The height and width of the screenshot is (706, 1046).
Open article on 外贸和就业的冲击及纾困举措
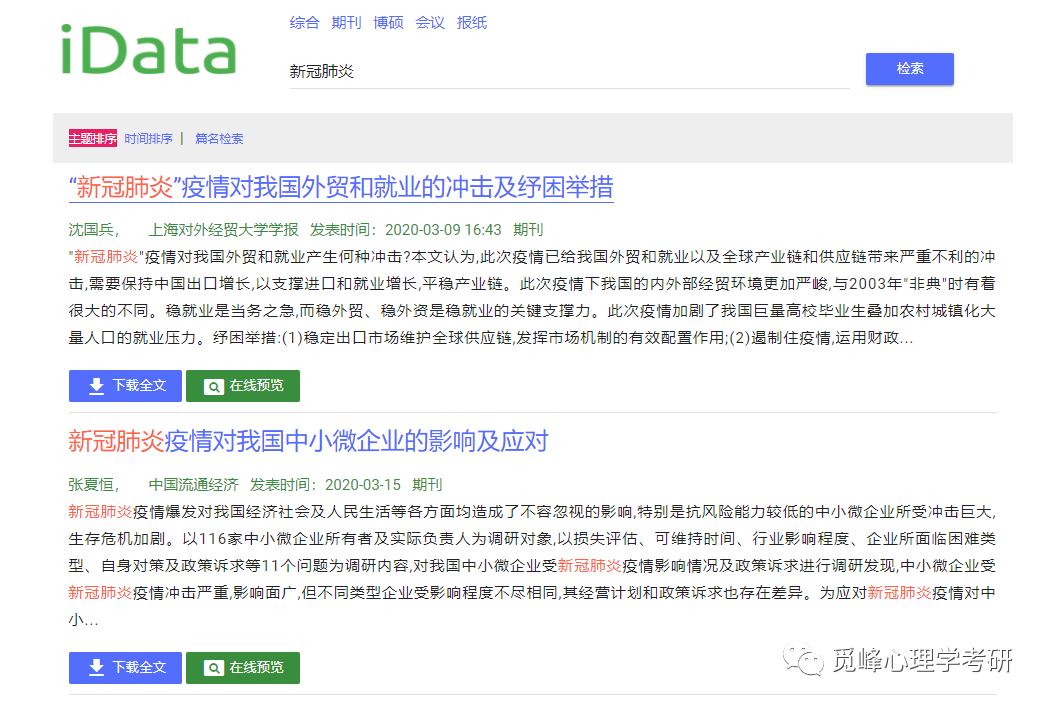click(x=341, y=188)
